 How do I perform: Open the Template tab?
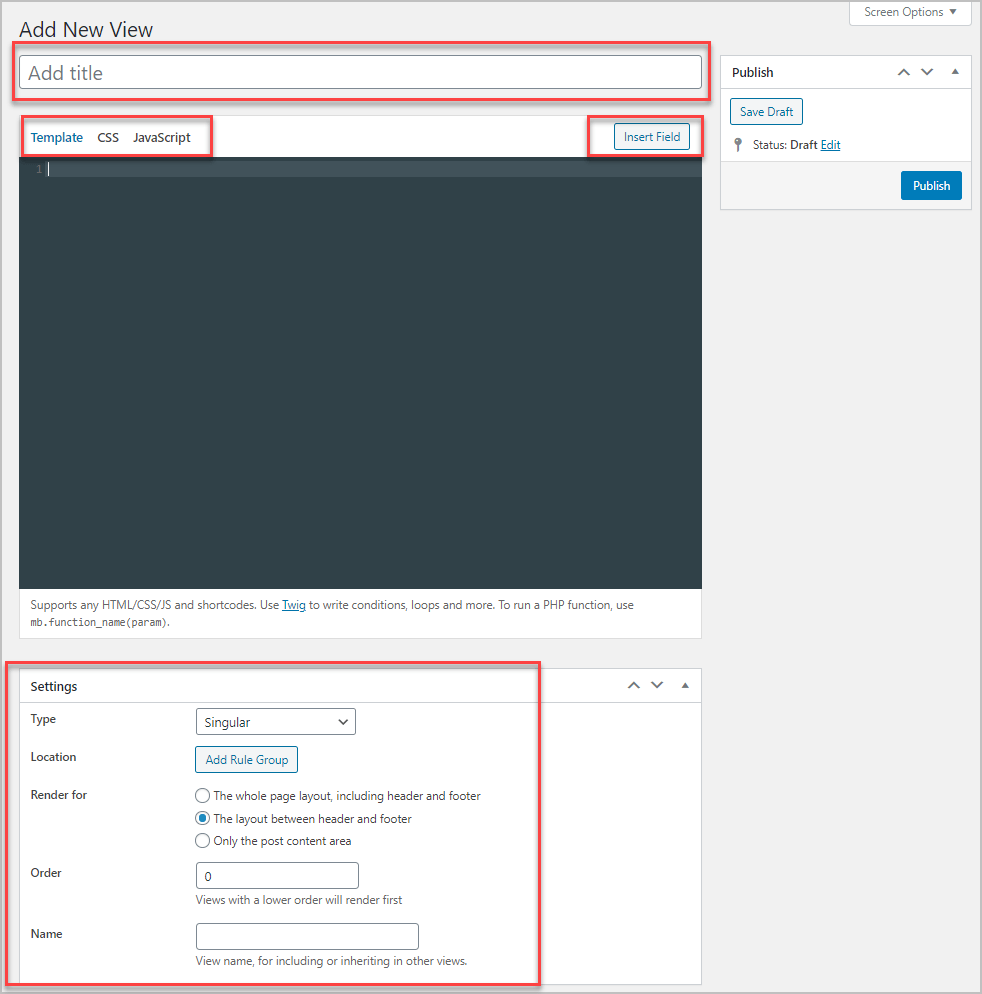tap(56, 138)
